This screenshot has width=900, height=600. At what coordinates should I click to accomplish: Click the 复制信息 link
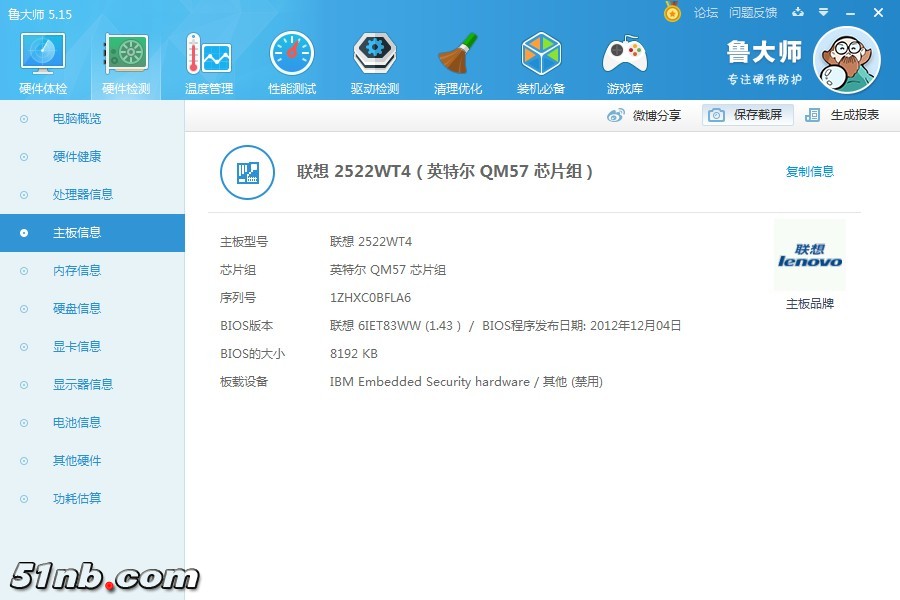(809, 172)
